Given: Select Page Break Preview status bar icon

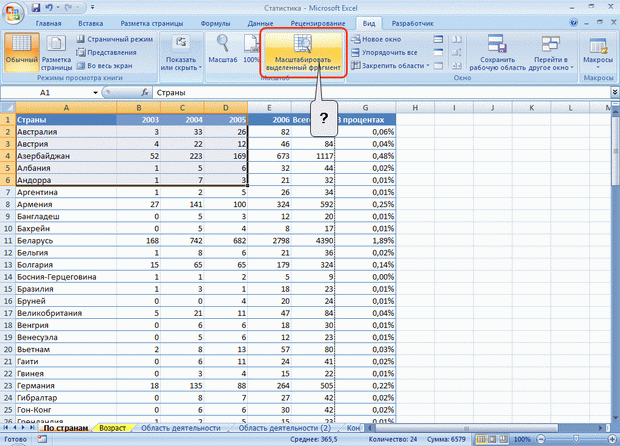Looking at the screenshot, I should click(503, 439).
